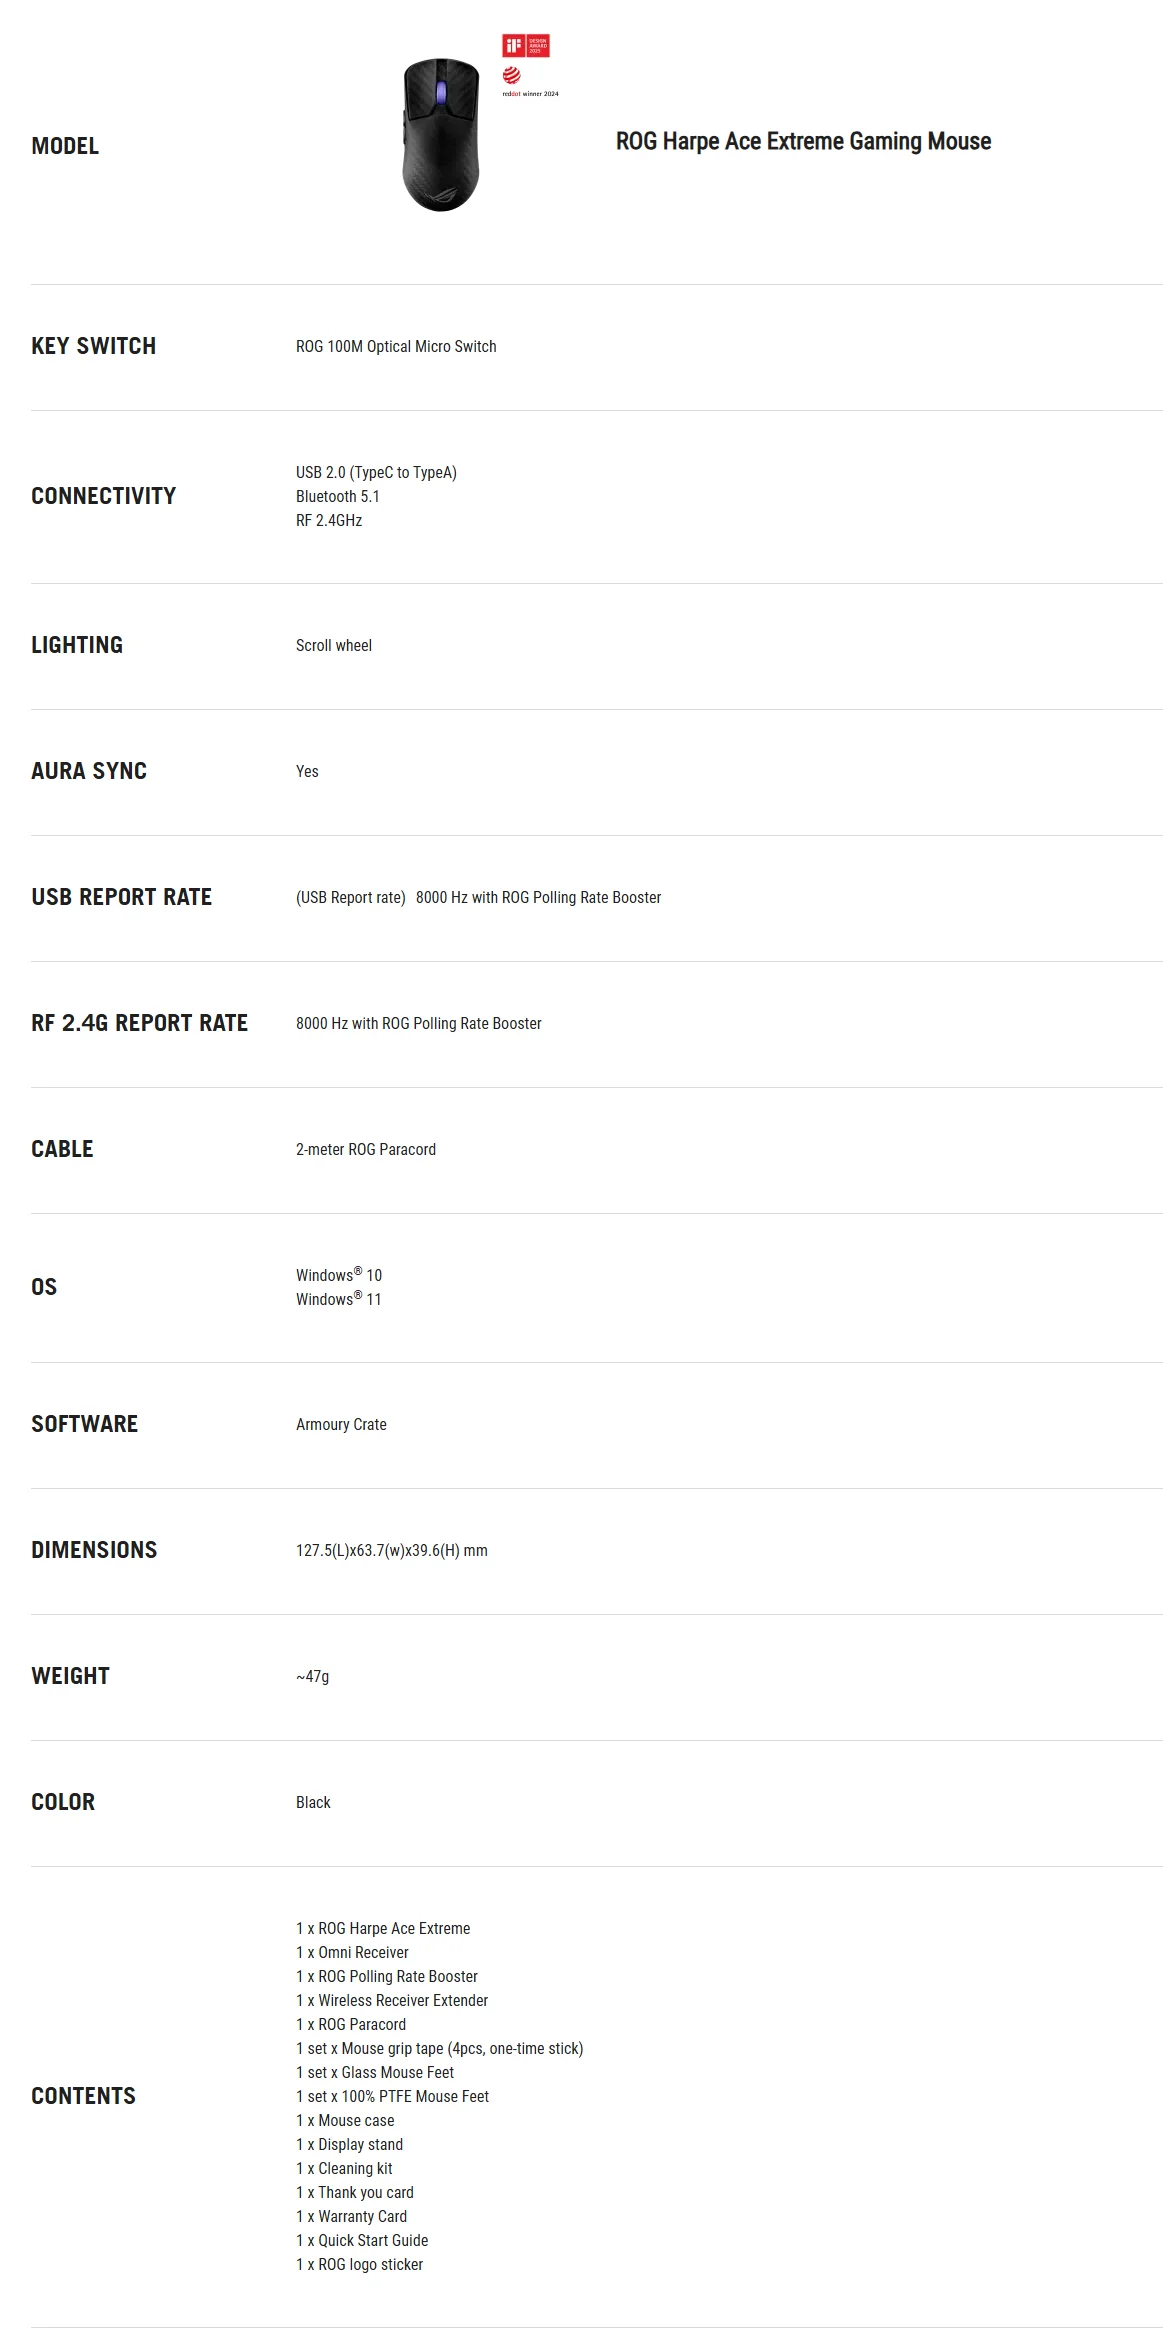Click the ROG Harpe Ace Extreme Gaming Mouse title

803,141
